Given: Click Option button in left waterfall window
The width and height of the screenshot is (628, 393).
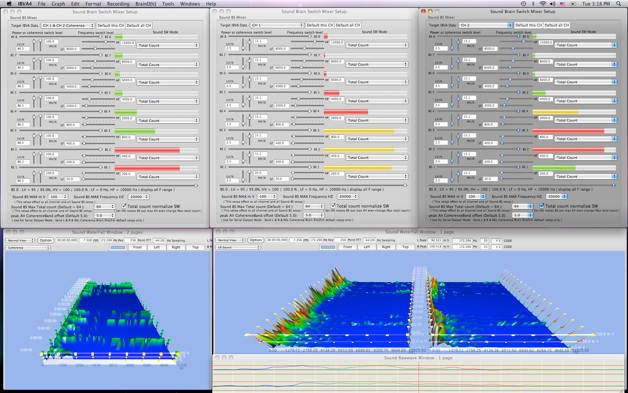Looking at the screenshot, I should click(46, 240).
